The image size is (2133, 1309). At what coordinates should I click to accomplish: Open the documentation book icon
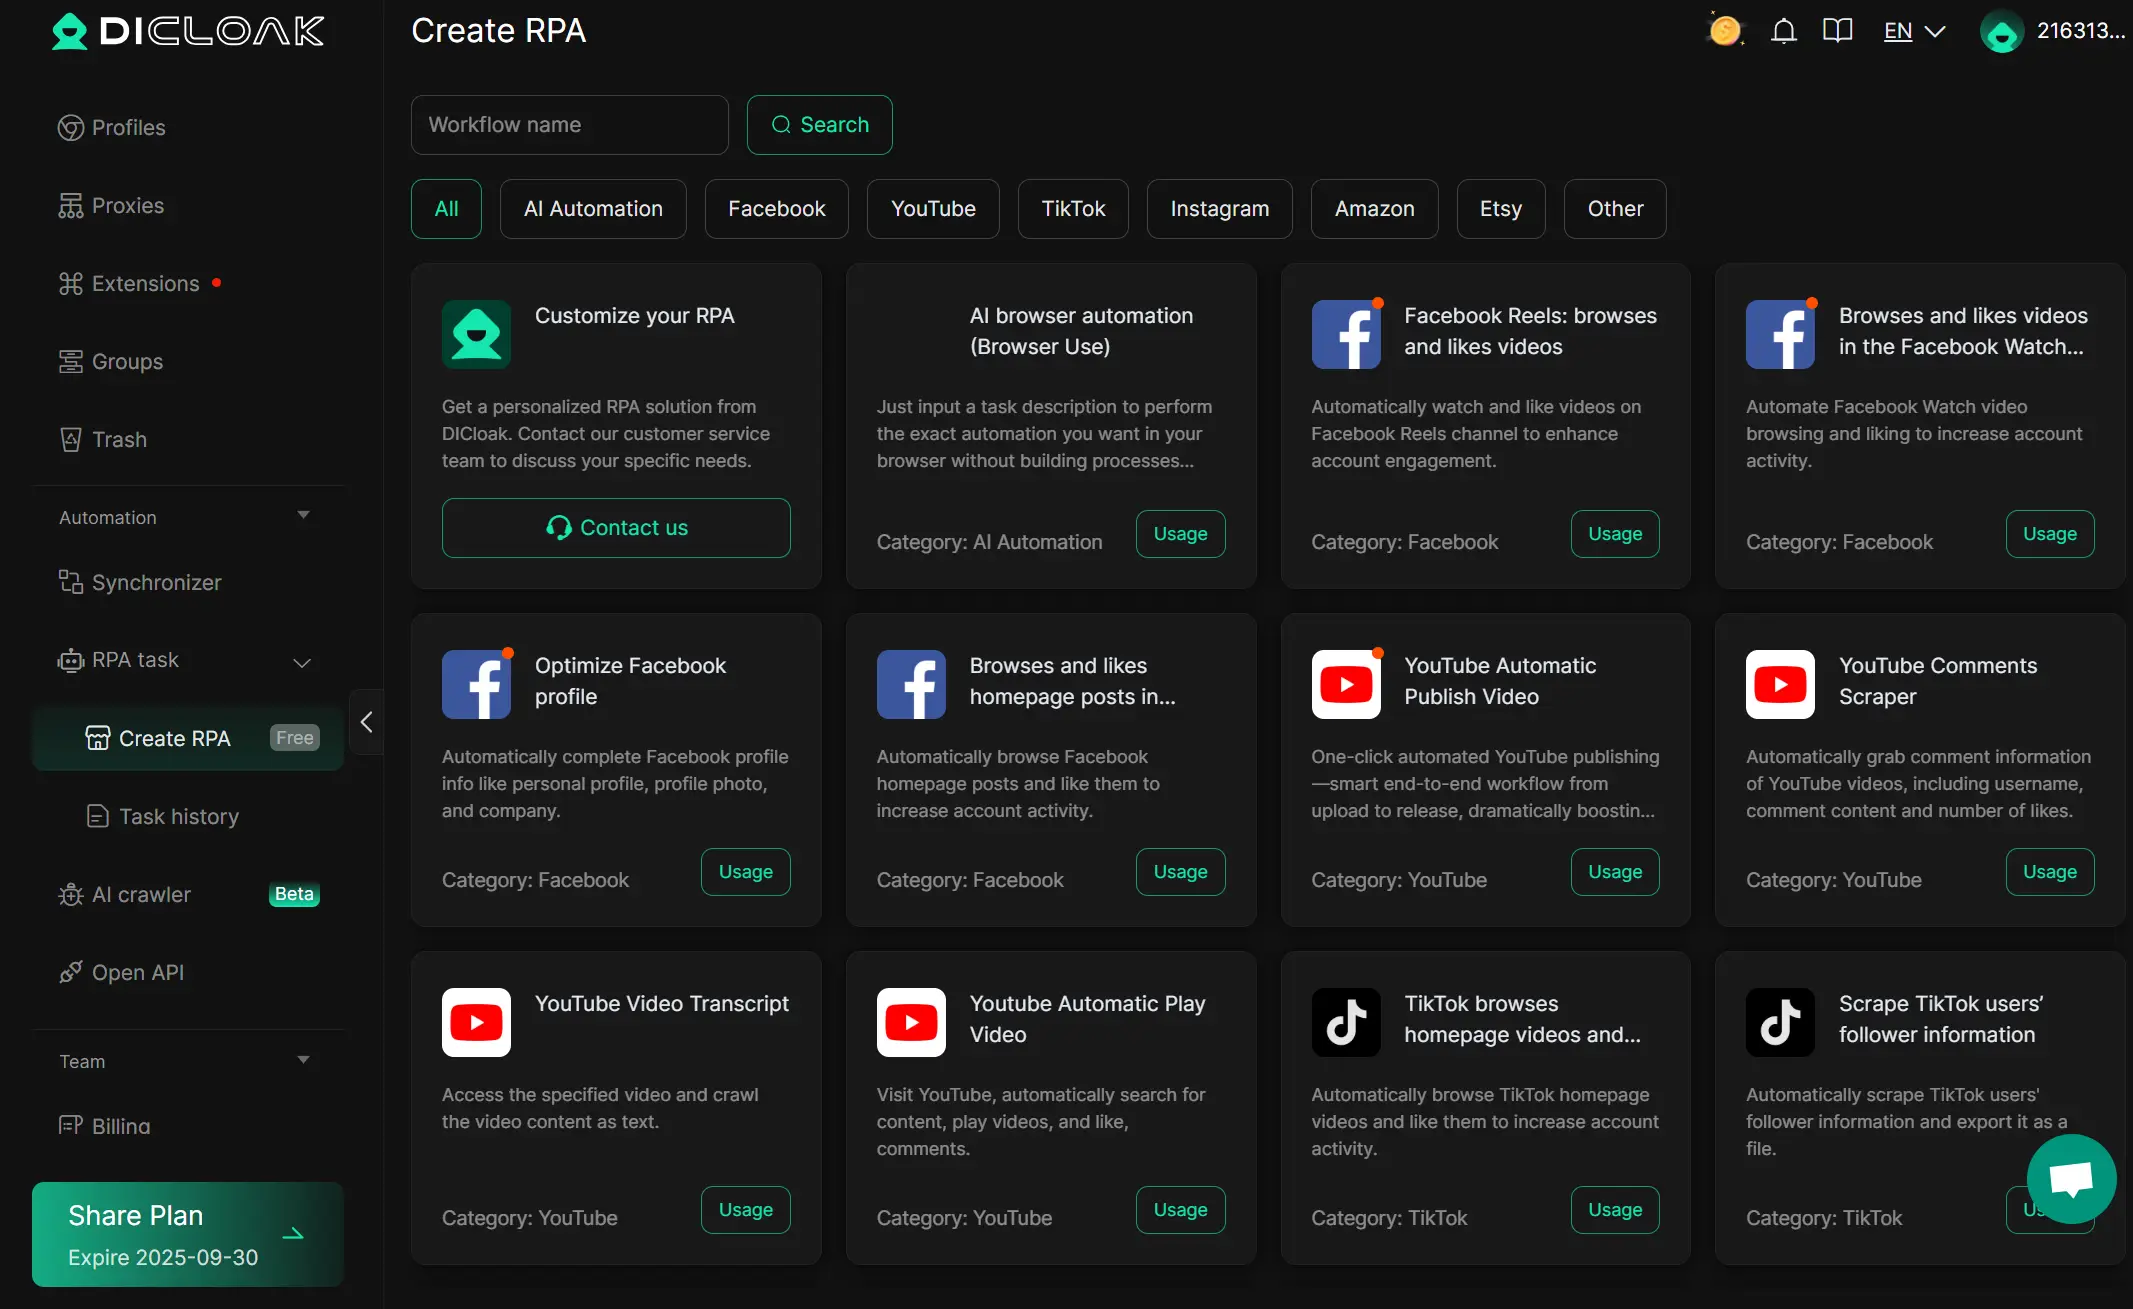tap(1837, 31)
